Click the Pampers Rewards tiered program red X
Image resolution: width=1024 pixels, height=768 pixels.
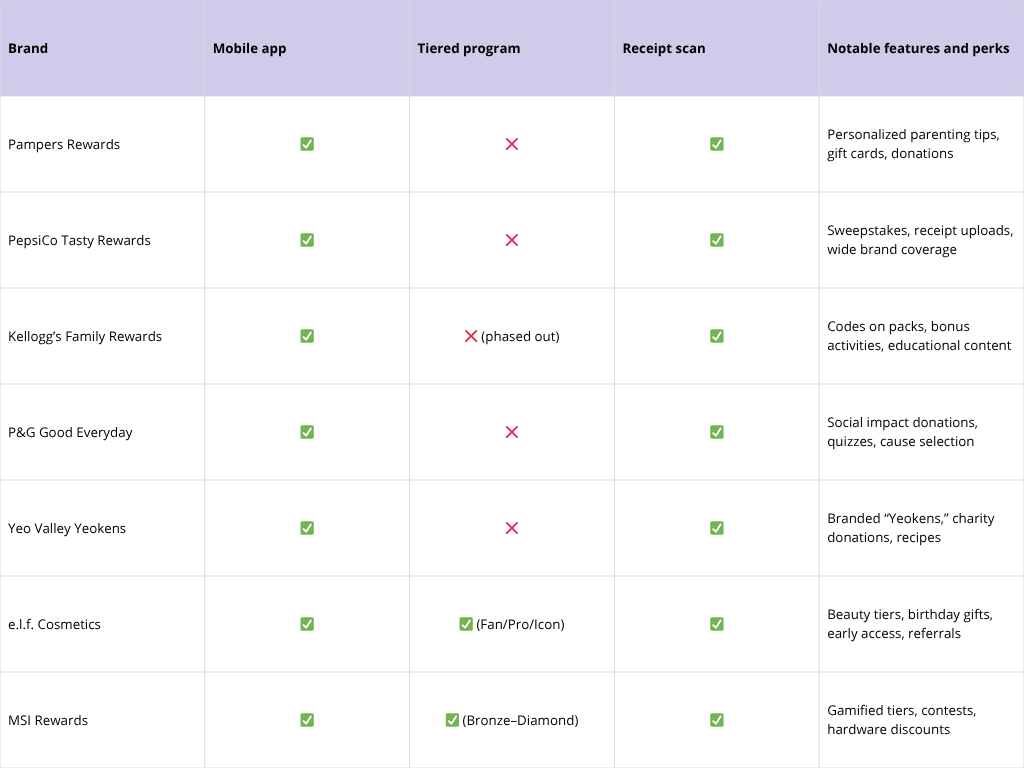click(512, 144)
